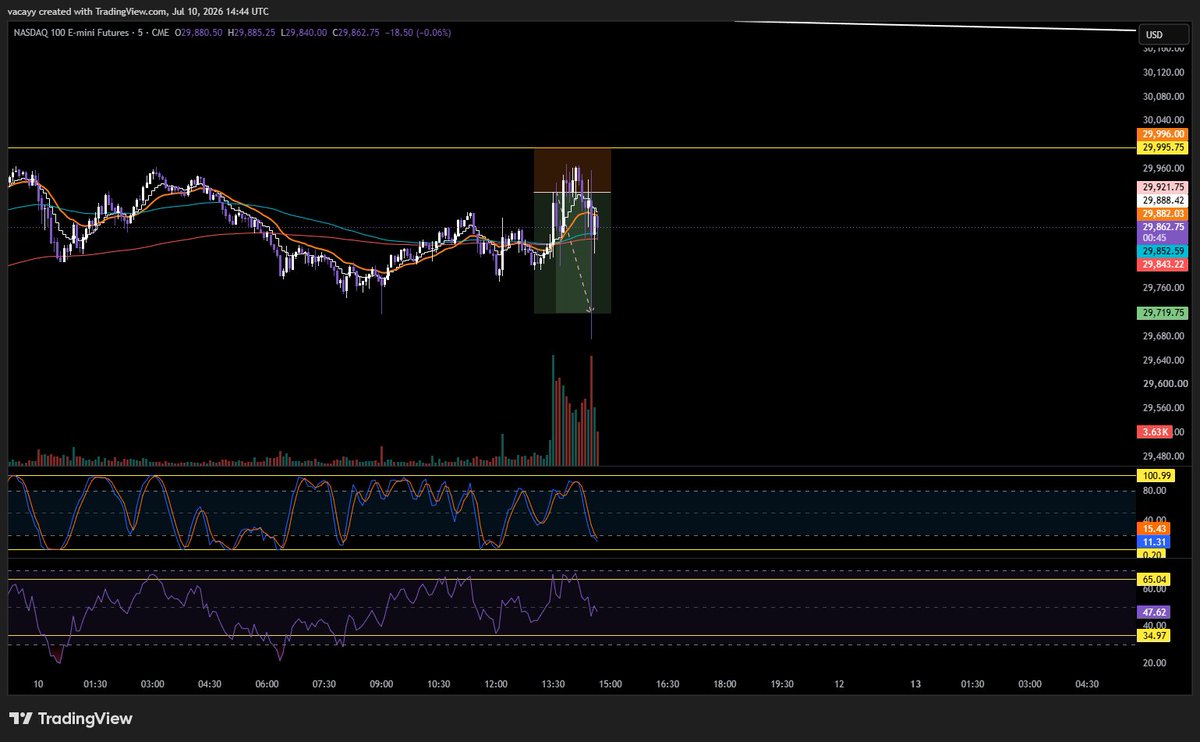1200x742 pixels.
Task: Click the 09:00 time axis label
Action: [381, 684]
